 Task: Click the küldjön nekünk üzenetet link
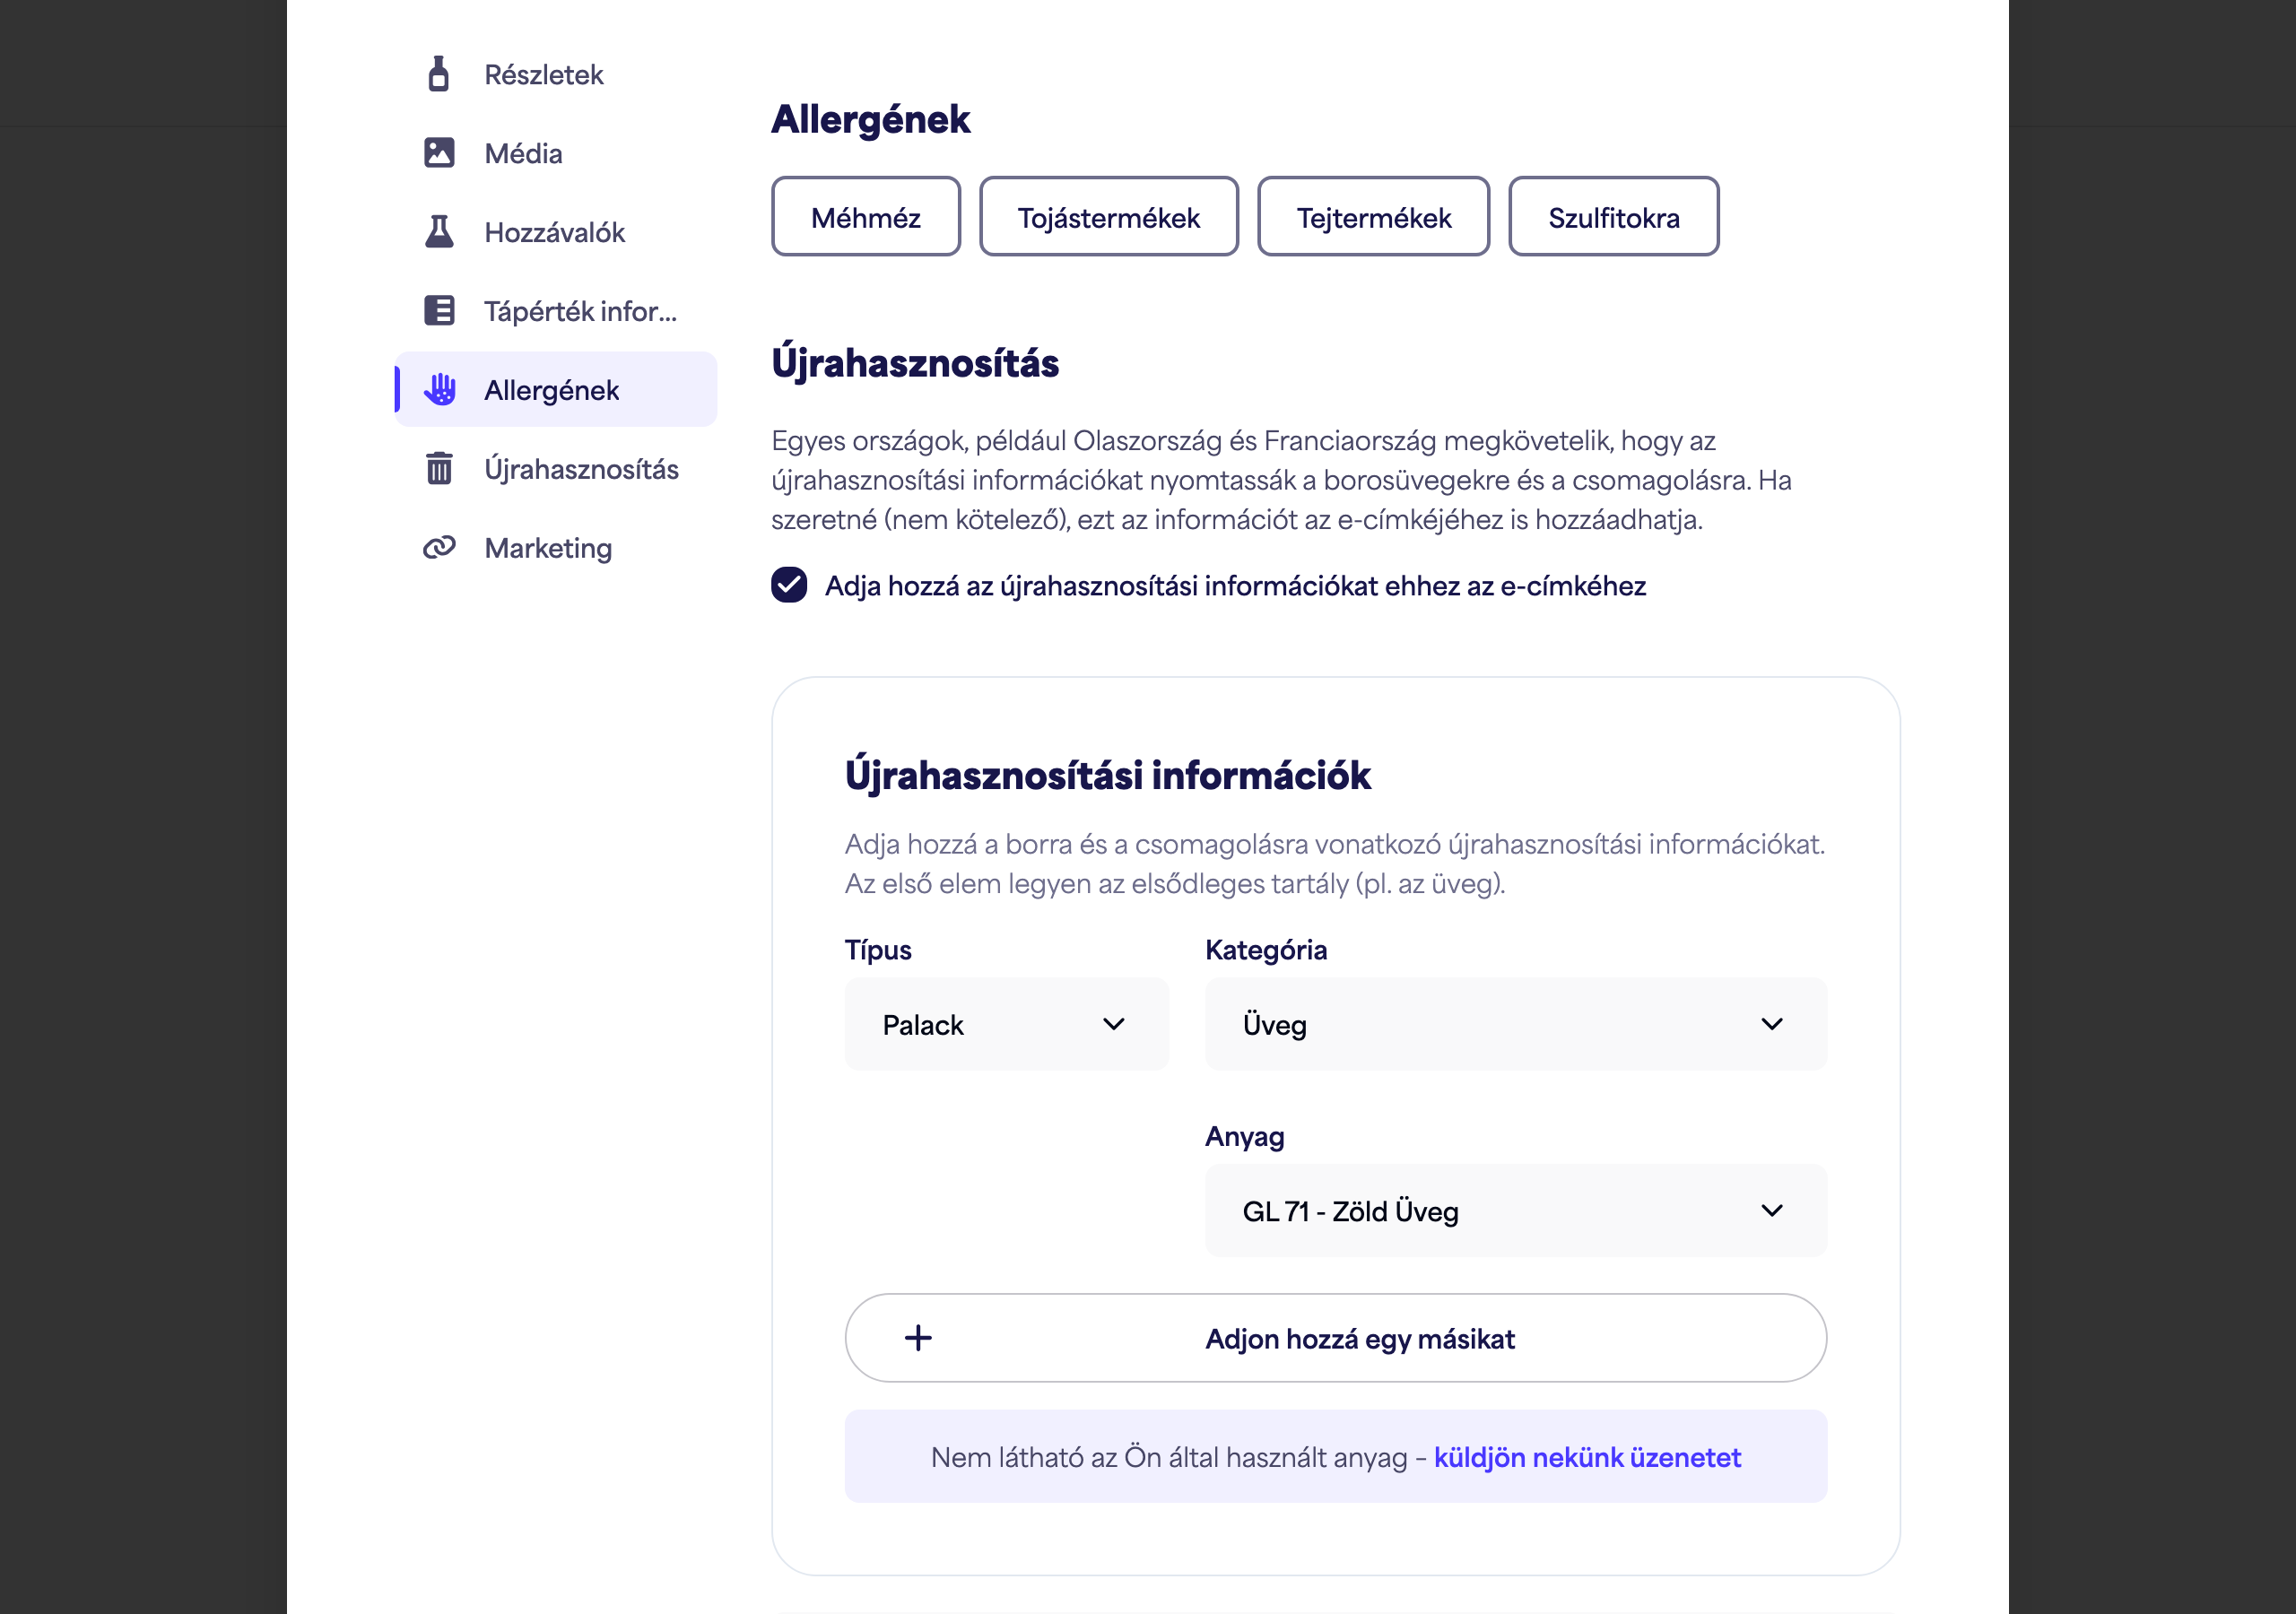coord(1587,1457)
